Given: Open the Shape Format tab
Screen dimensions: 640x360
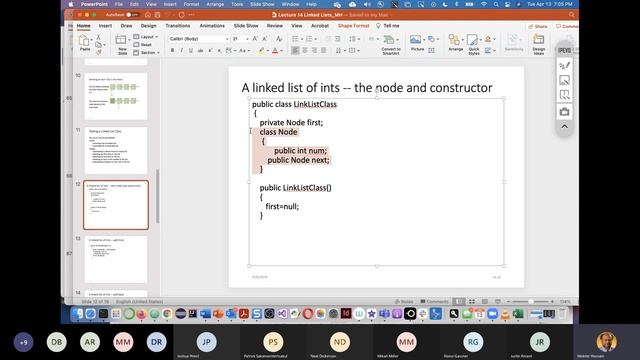Looking at the screenshot, I should (353, 26).
